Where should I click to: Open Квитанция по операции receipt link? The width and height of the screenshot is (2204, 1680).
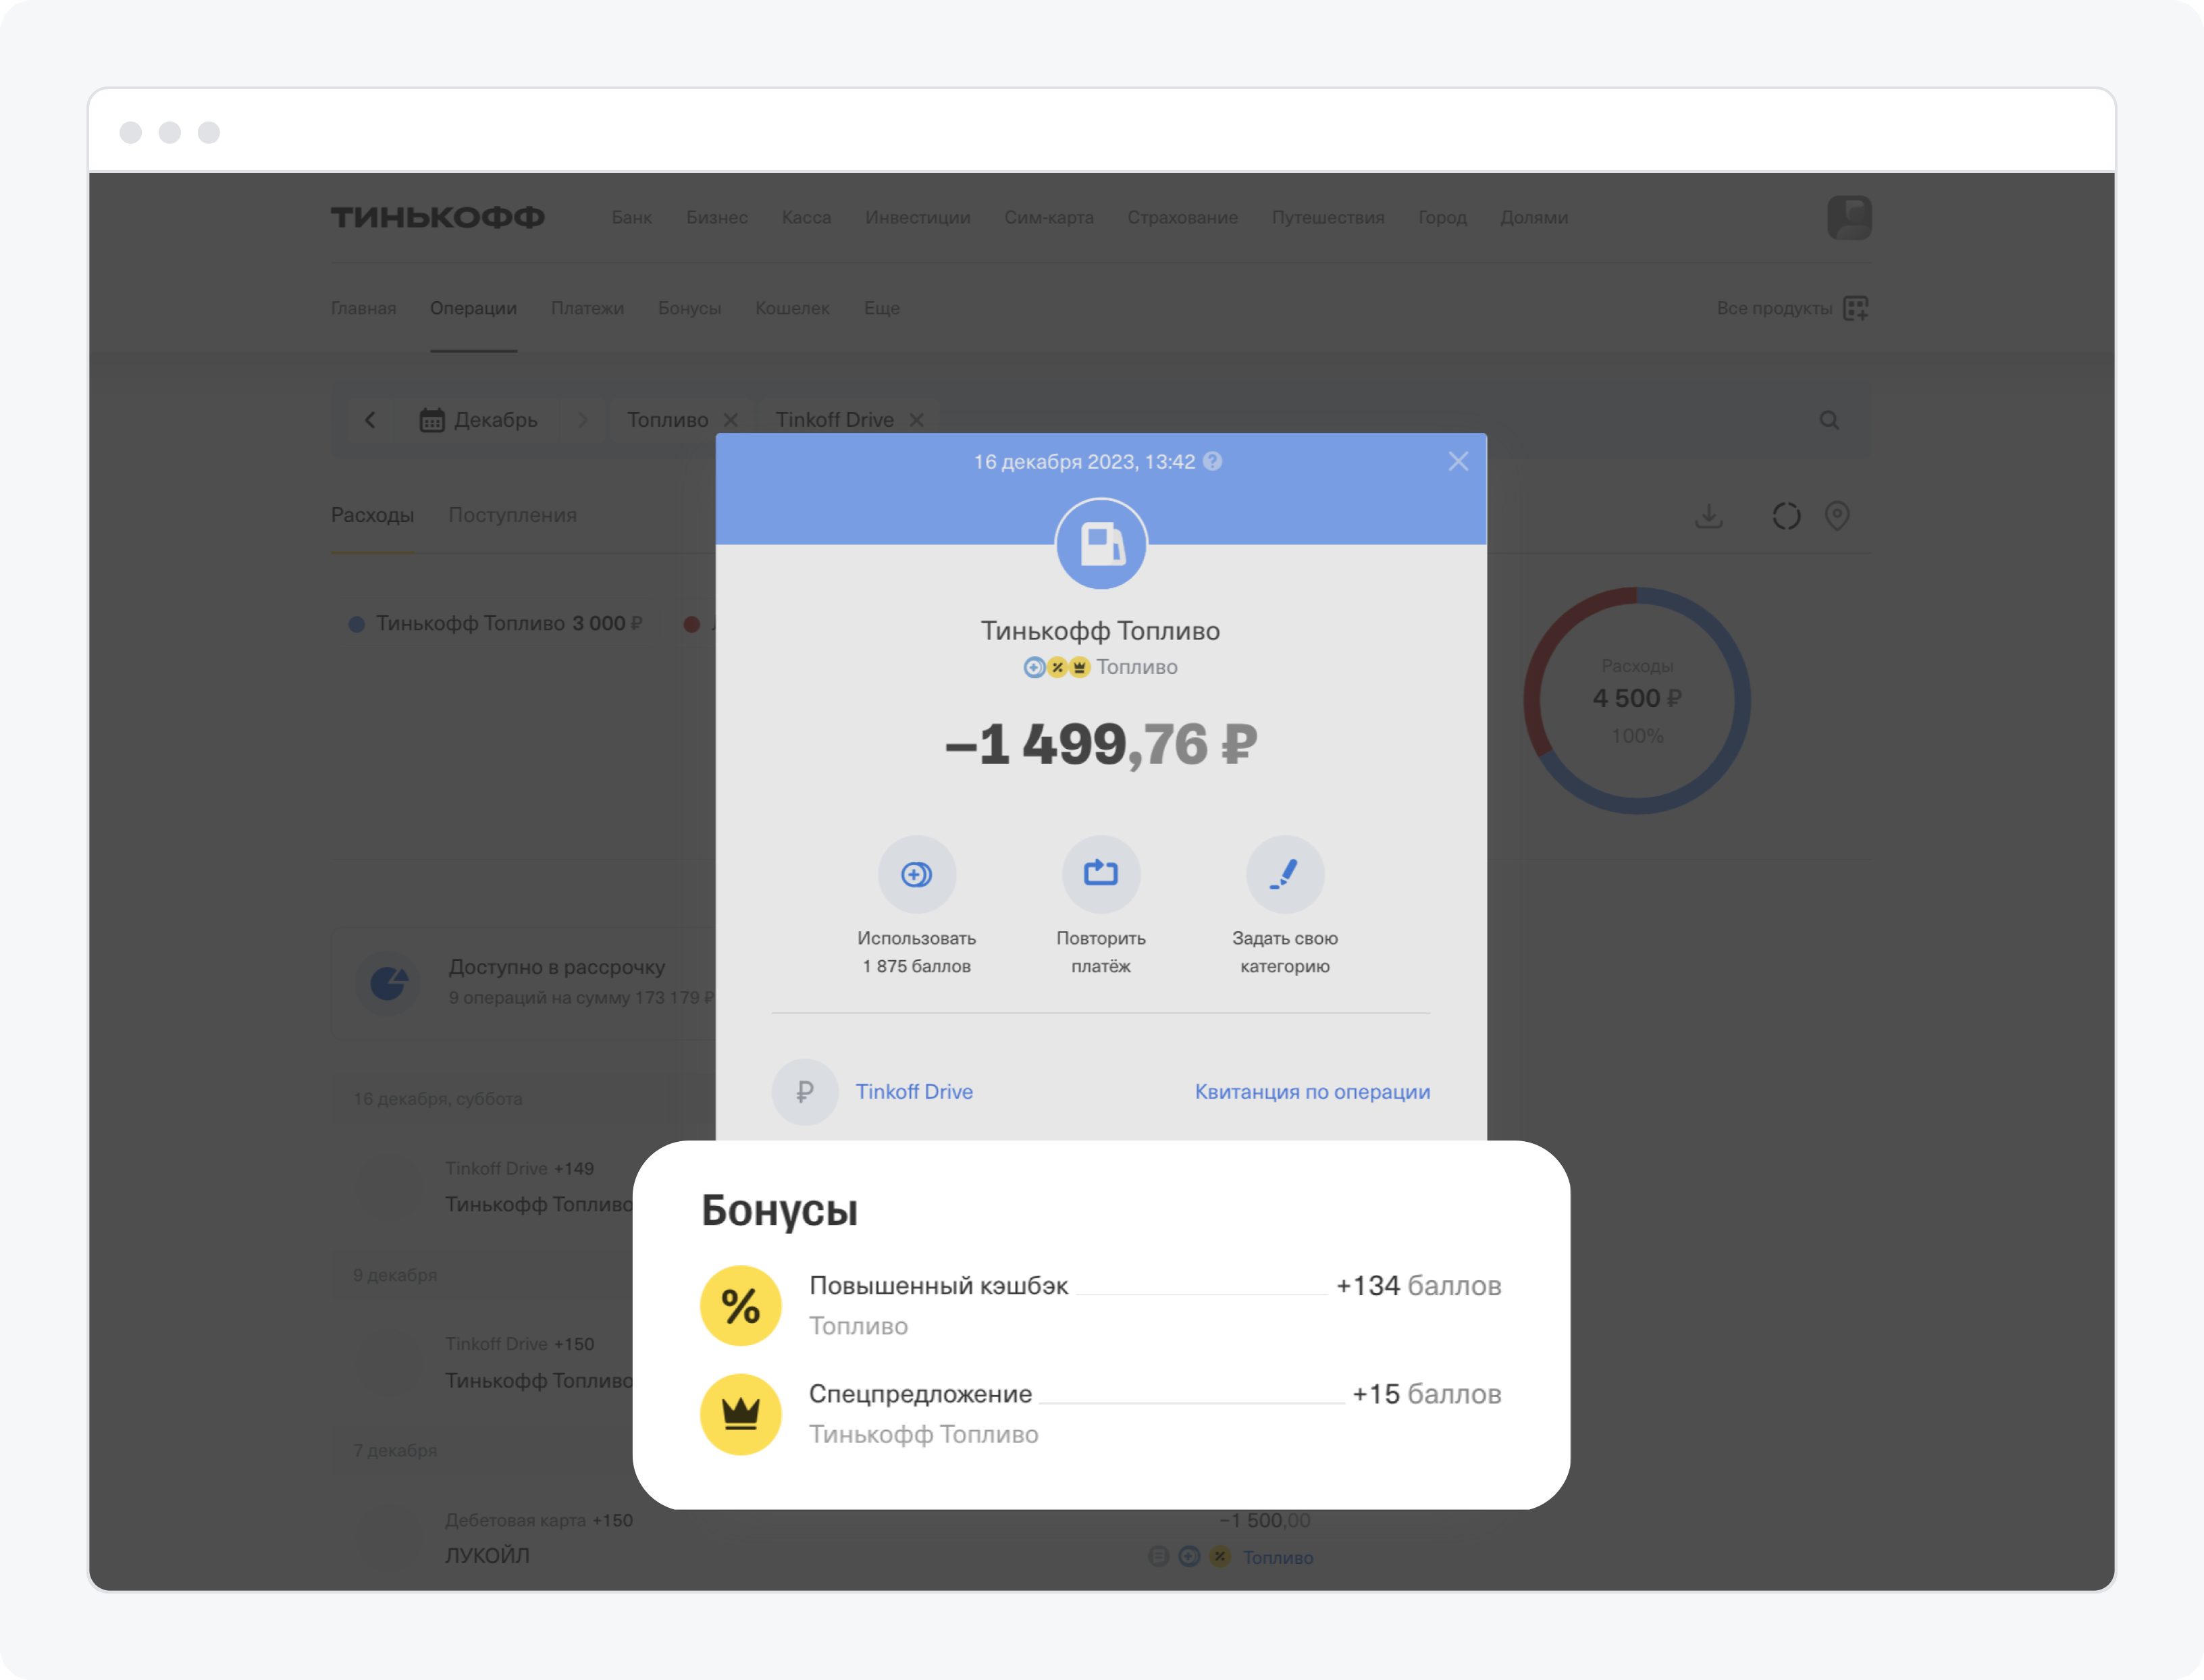1312,1091
